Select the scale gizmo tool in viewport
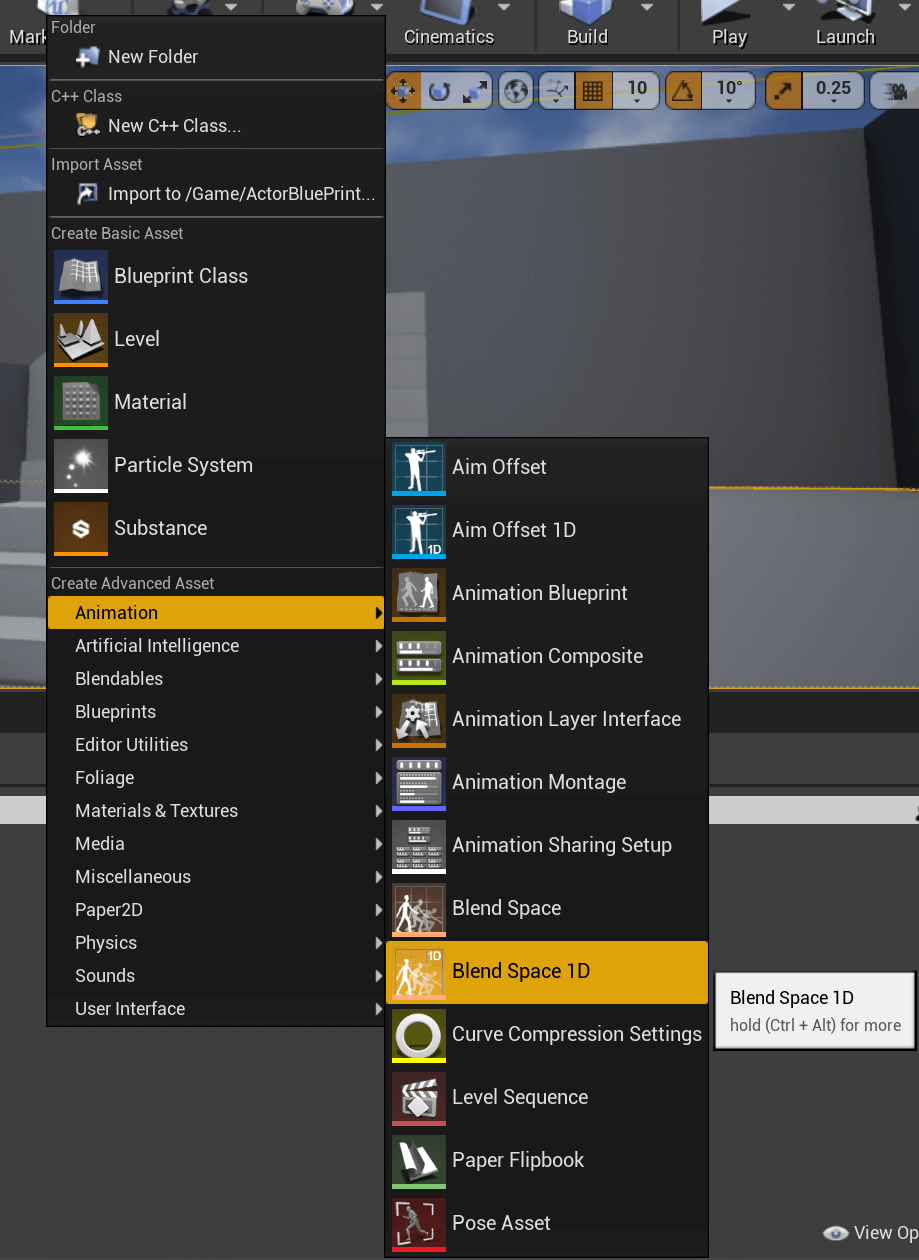 (x=475, y=91)
